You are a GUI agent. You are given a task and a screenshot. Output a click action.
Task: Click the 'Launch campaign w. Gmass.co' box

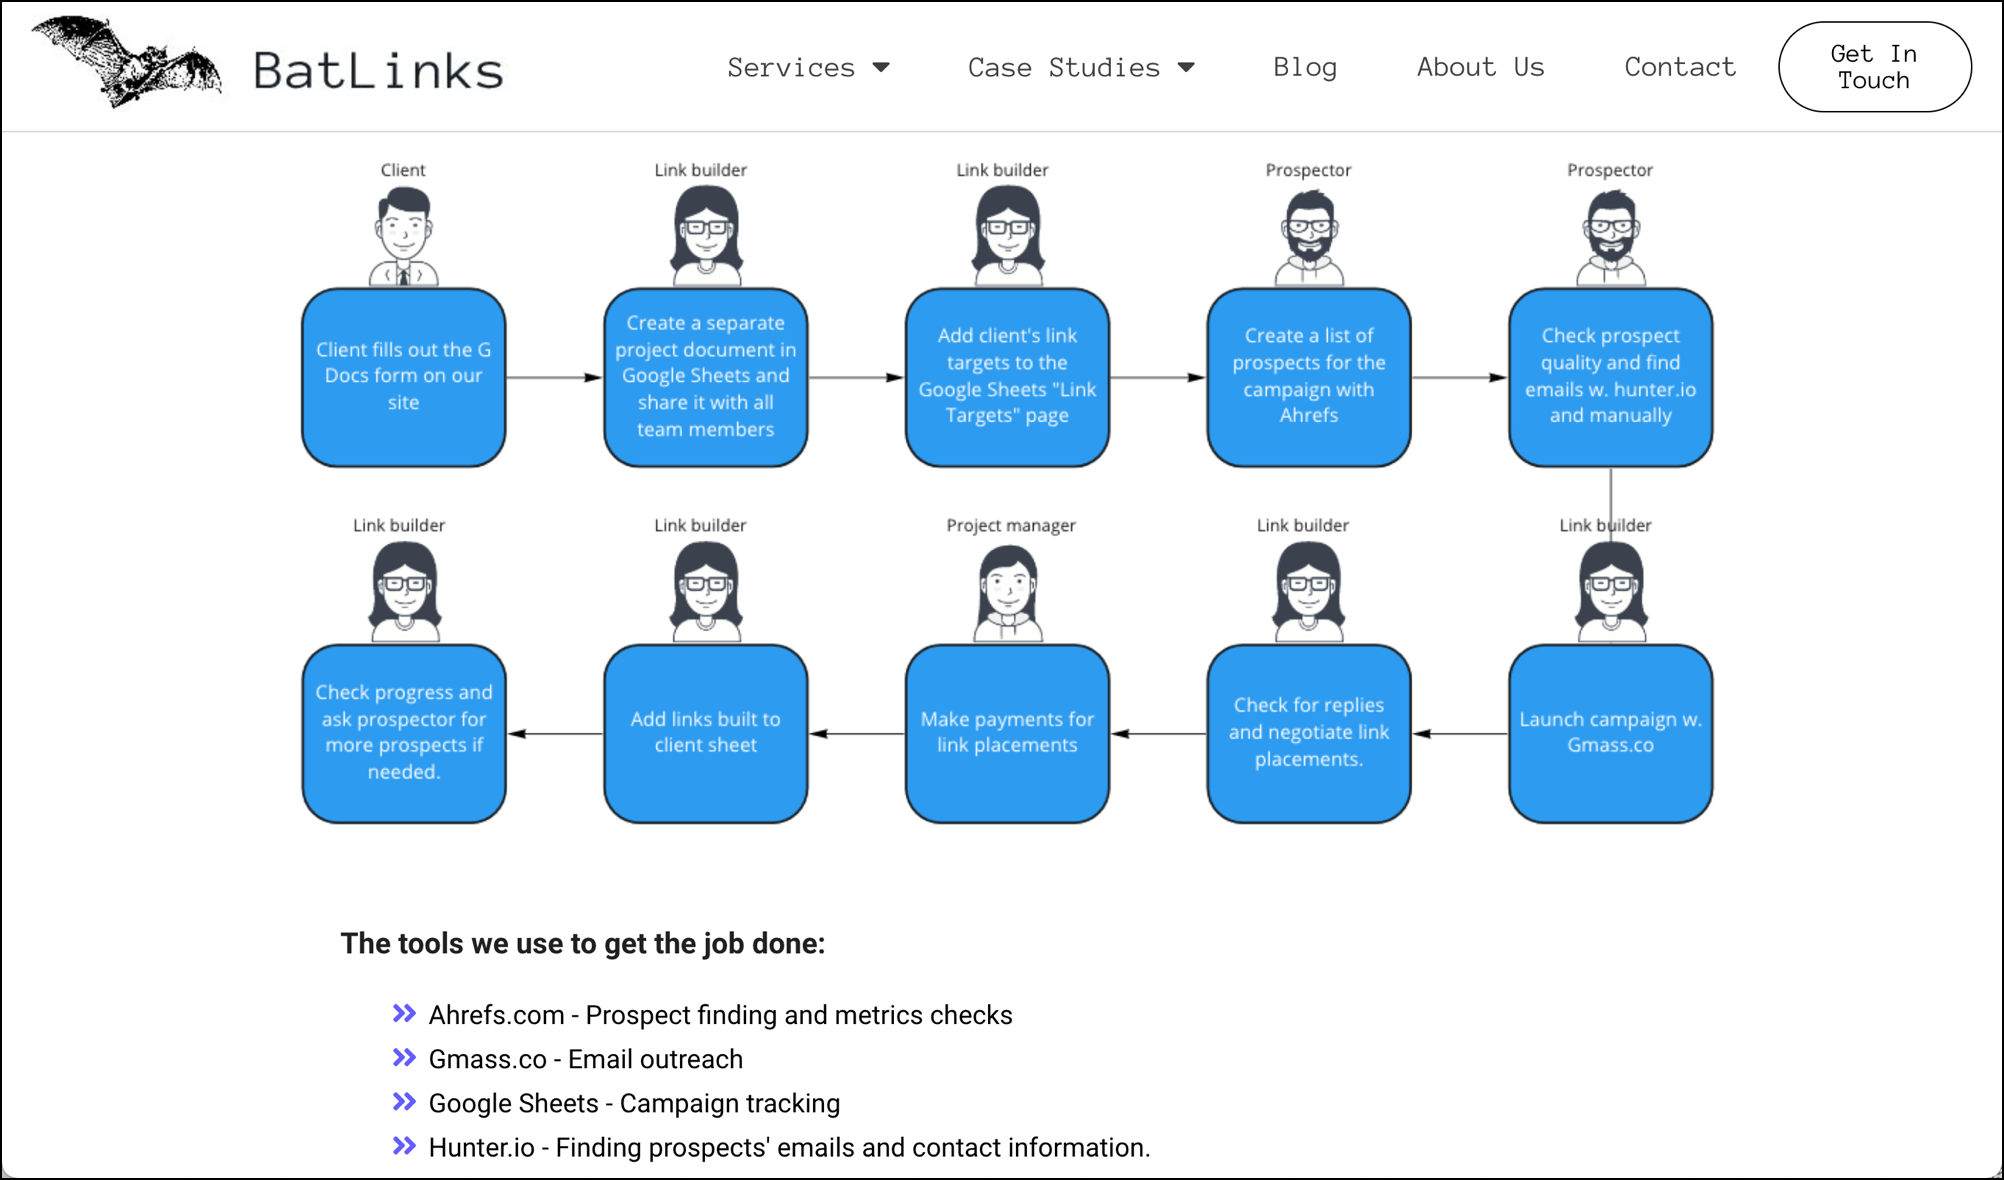(1611, 733)
